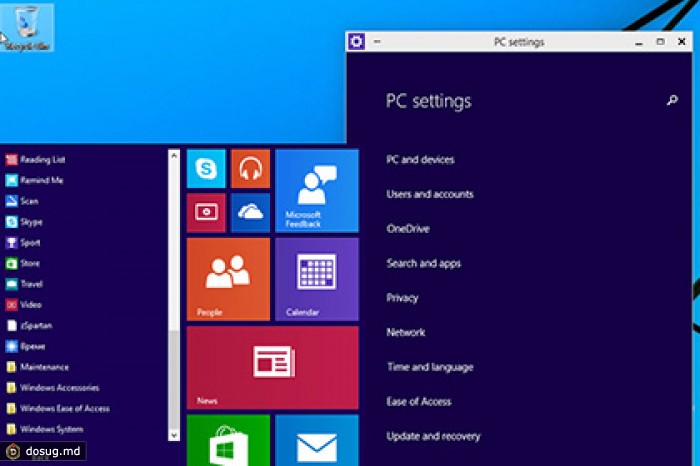Expand the Windows Ease of Access folder
Viewport: 700px width, 466px height.
pyautogui.click(x=58, y=408)
